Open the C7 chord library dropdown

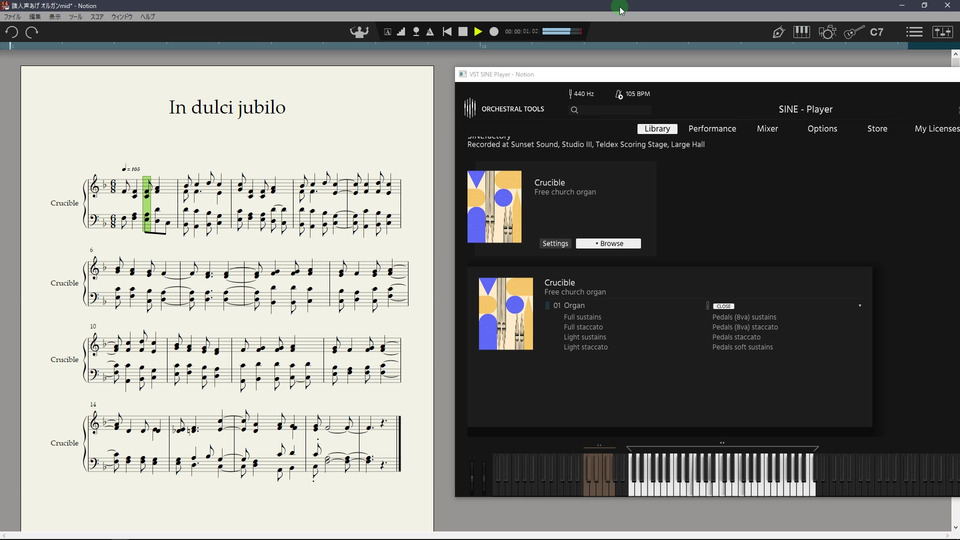pos(877,32)
